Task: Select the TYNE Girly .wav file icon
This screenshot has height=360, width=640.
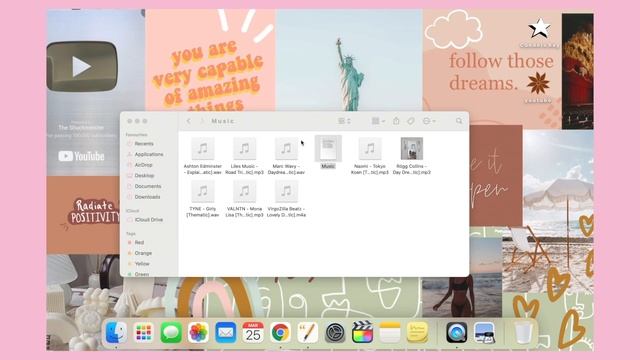Action: coord(202,191)
